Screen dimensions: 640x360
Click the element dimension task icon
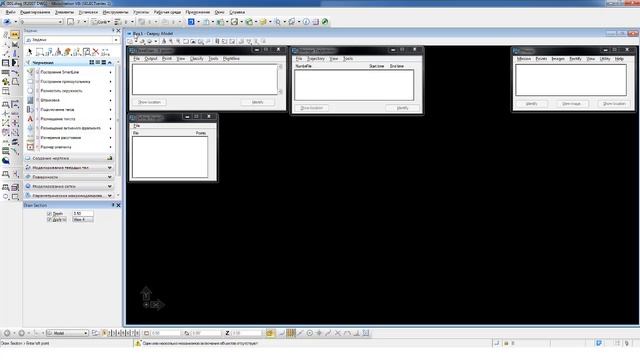pos(30,147)
